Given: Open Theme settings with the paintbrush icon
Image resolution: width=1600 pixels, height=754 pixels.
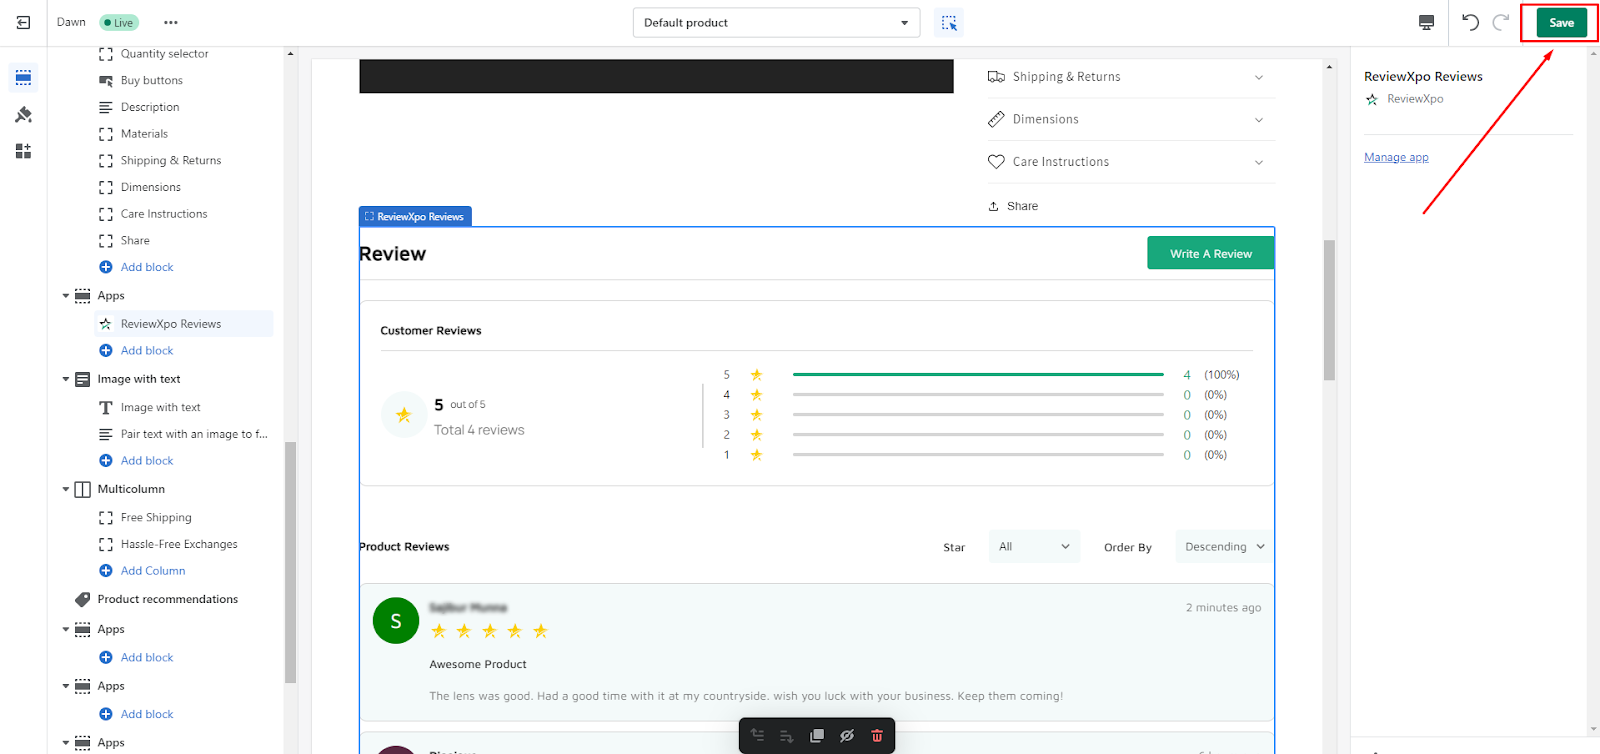Looking at the screenshot, I should pos(23,115).
